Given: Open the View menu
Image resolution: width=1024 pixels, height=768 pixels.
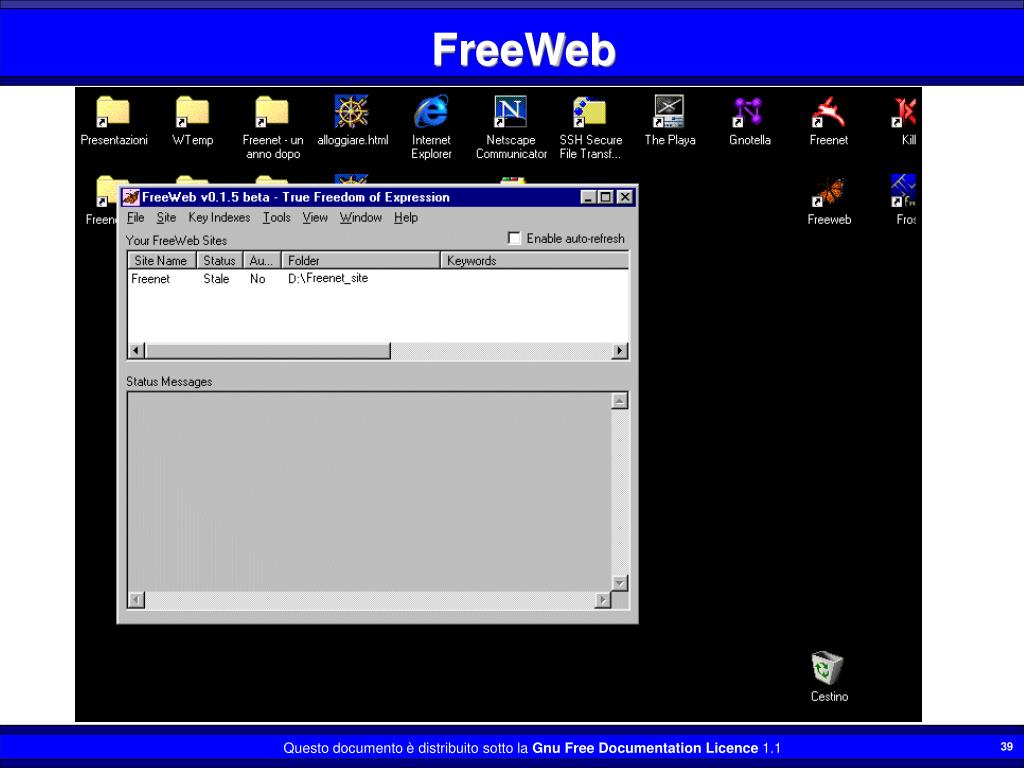Looking at the screenshot, I should [x=315, y=217].
